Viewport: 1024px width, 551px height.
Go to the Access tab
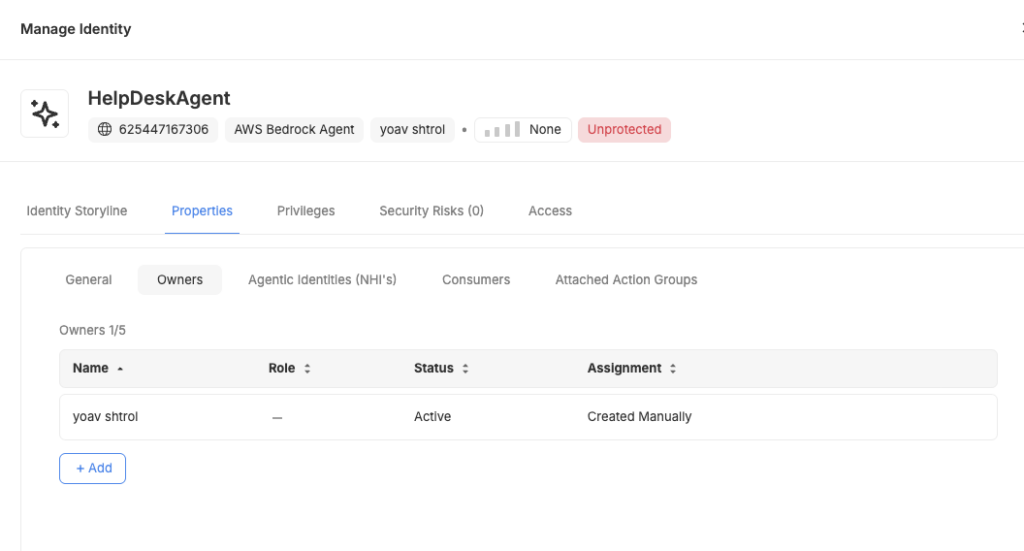[550, 211]
